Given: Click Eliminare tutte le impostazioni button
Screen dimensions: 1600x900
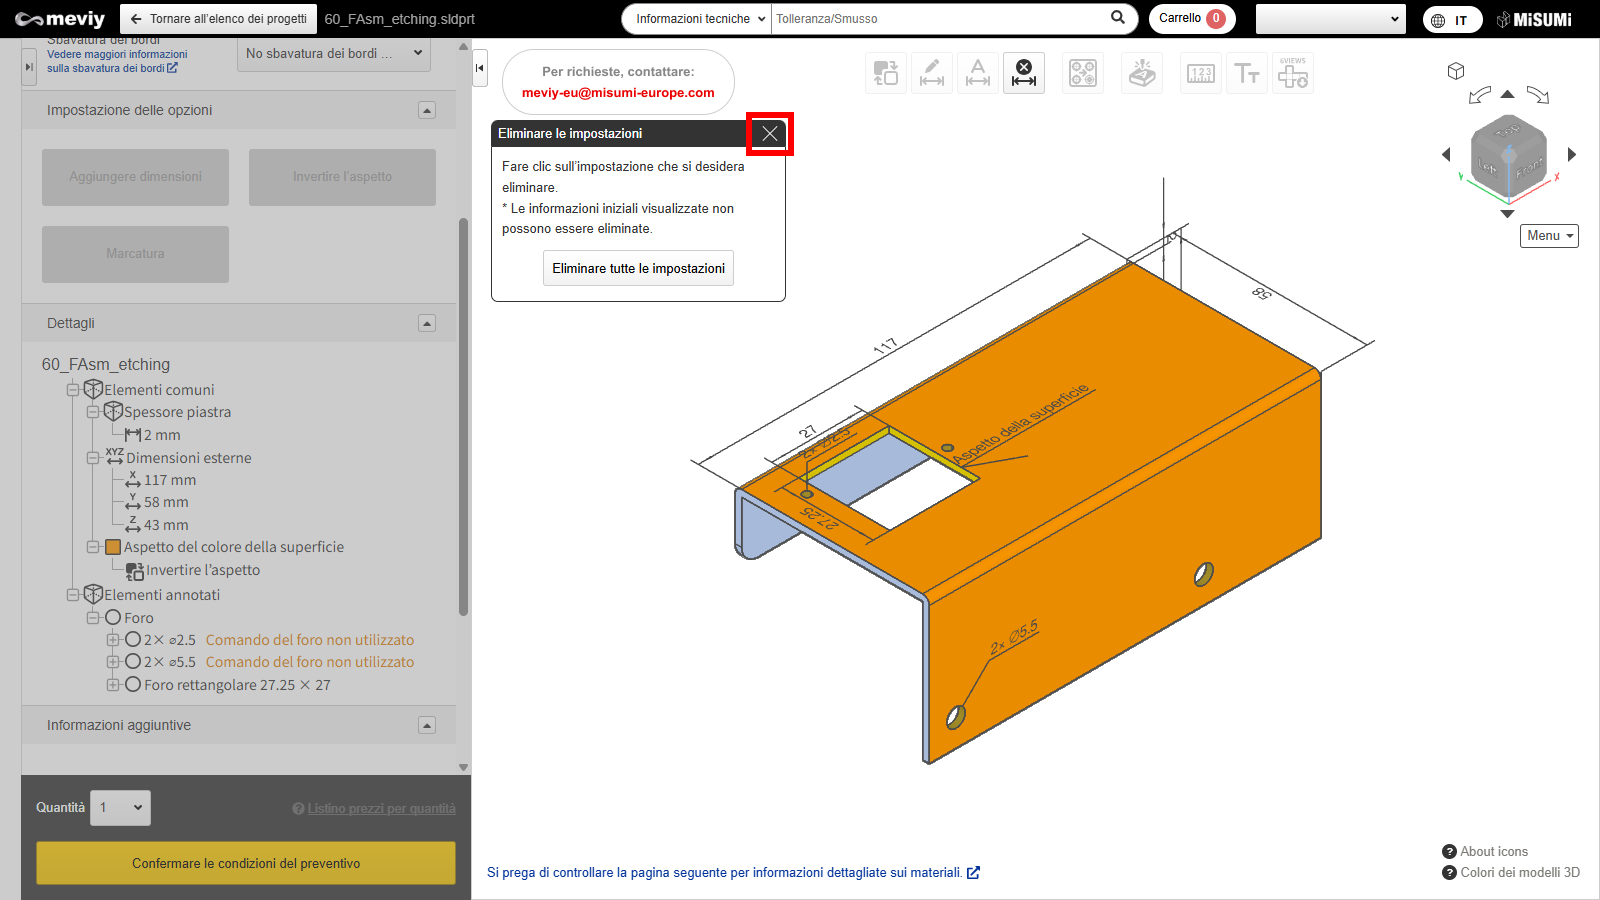Looking at the screenshot, I should coord(638,268).
